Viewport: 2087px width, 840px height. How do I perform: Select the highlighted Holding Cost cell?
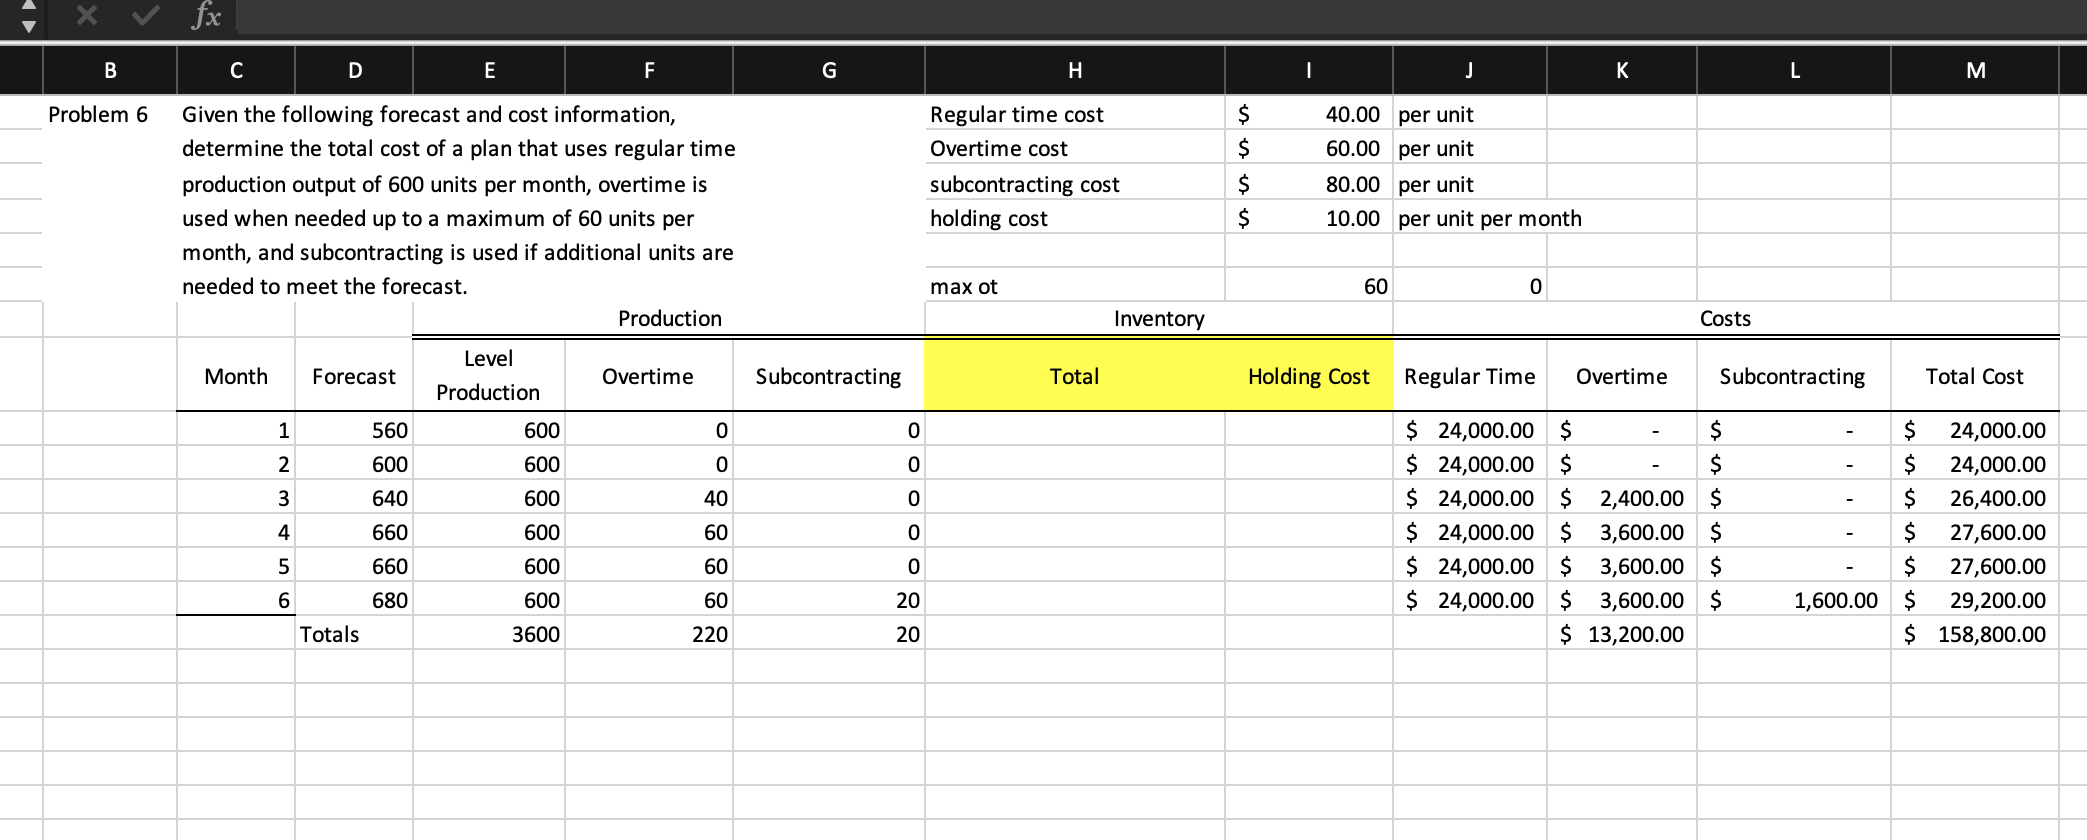tap(1308, 376)
